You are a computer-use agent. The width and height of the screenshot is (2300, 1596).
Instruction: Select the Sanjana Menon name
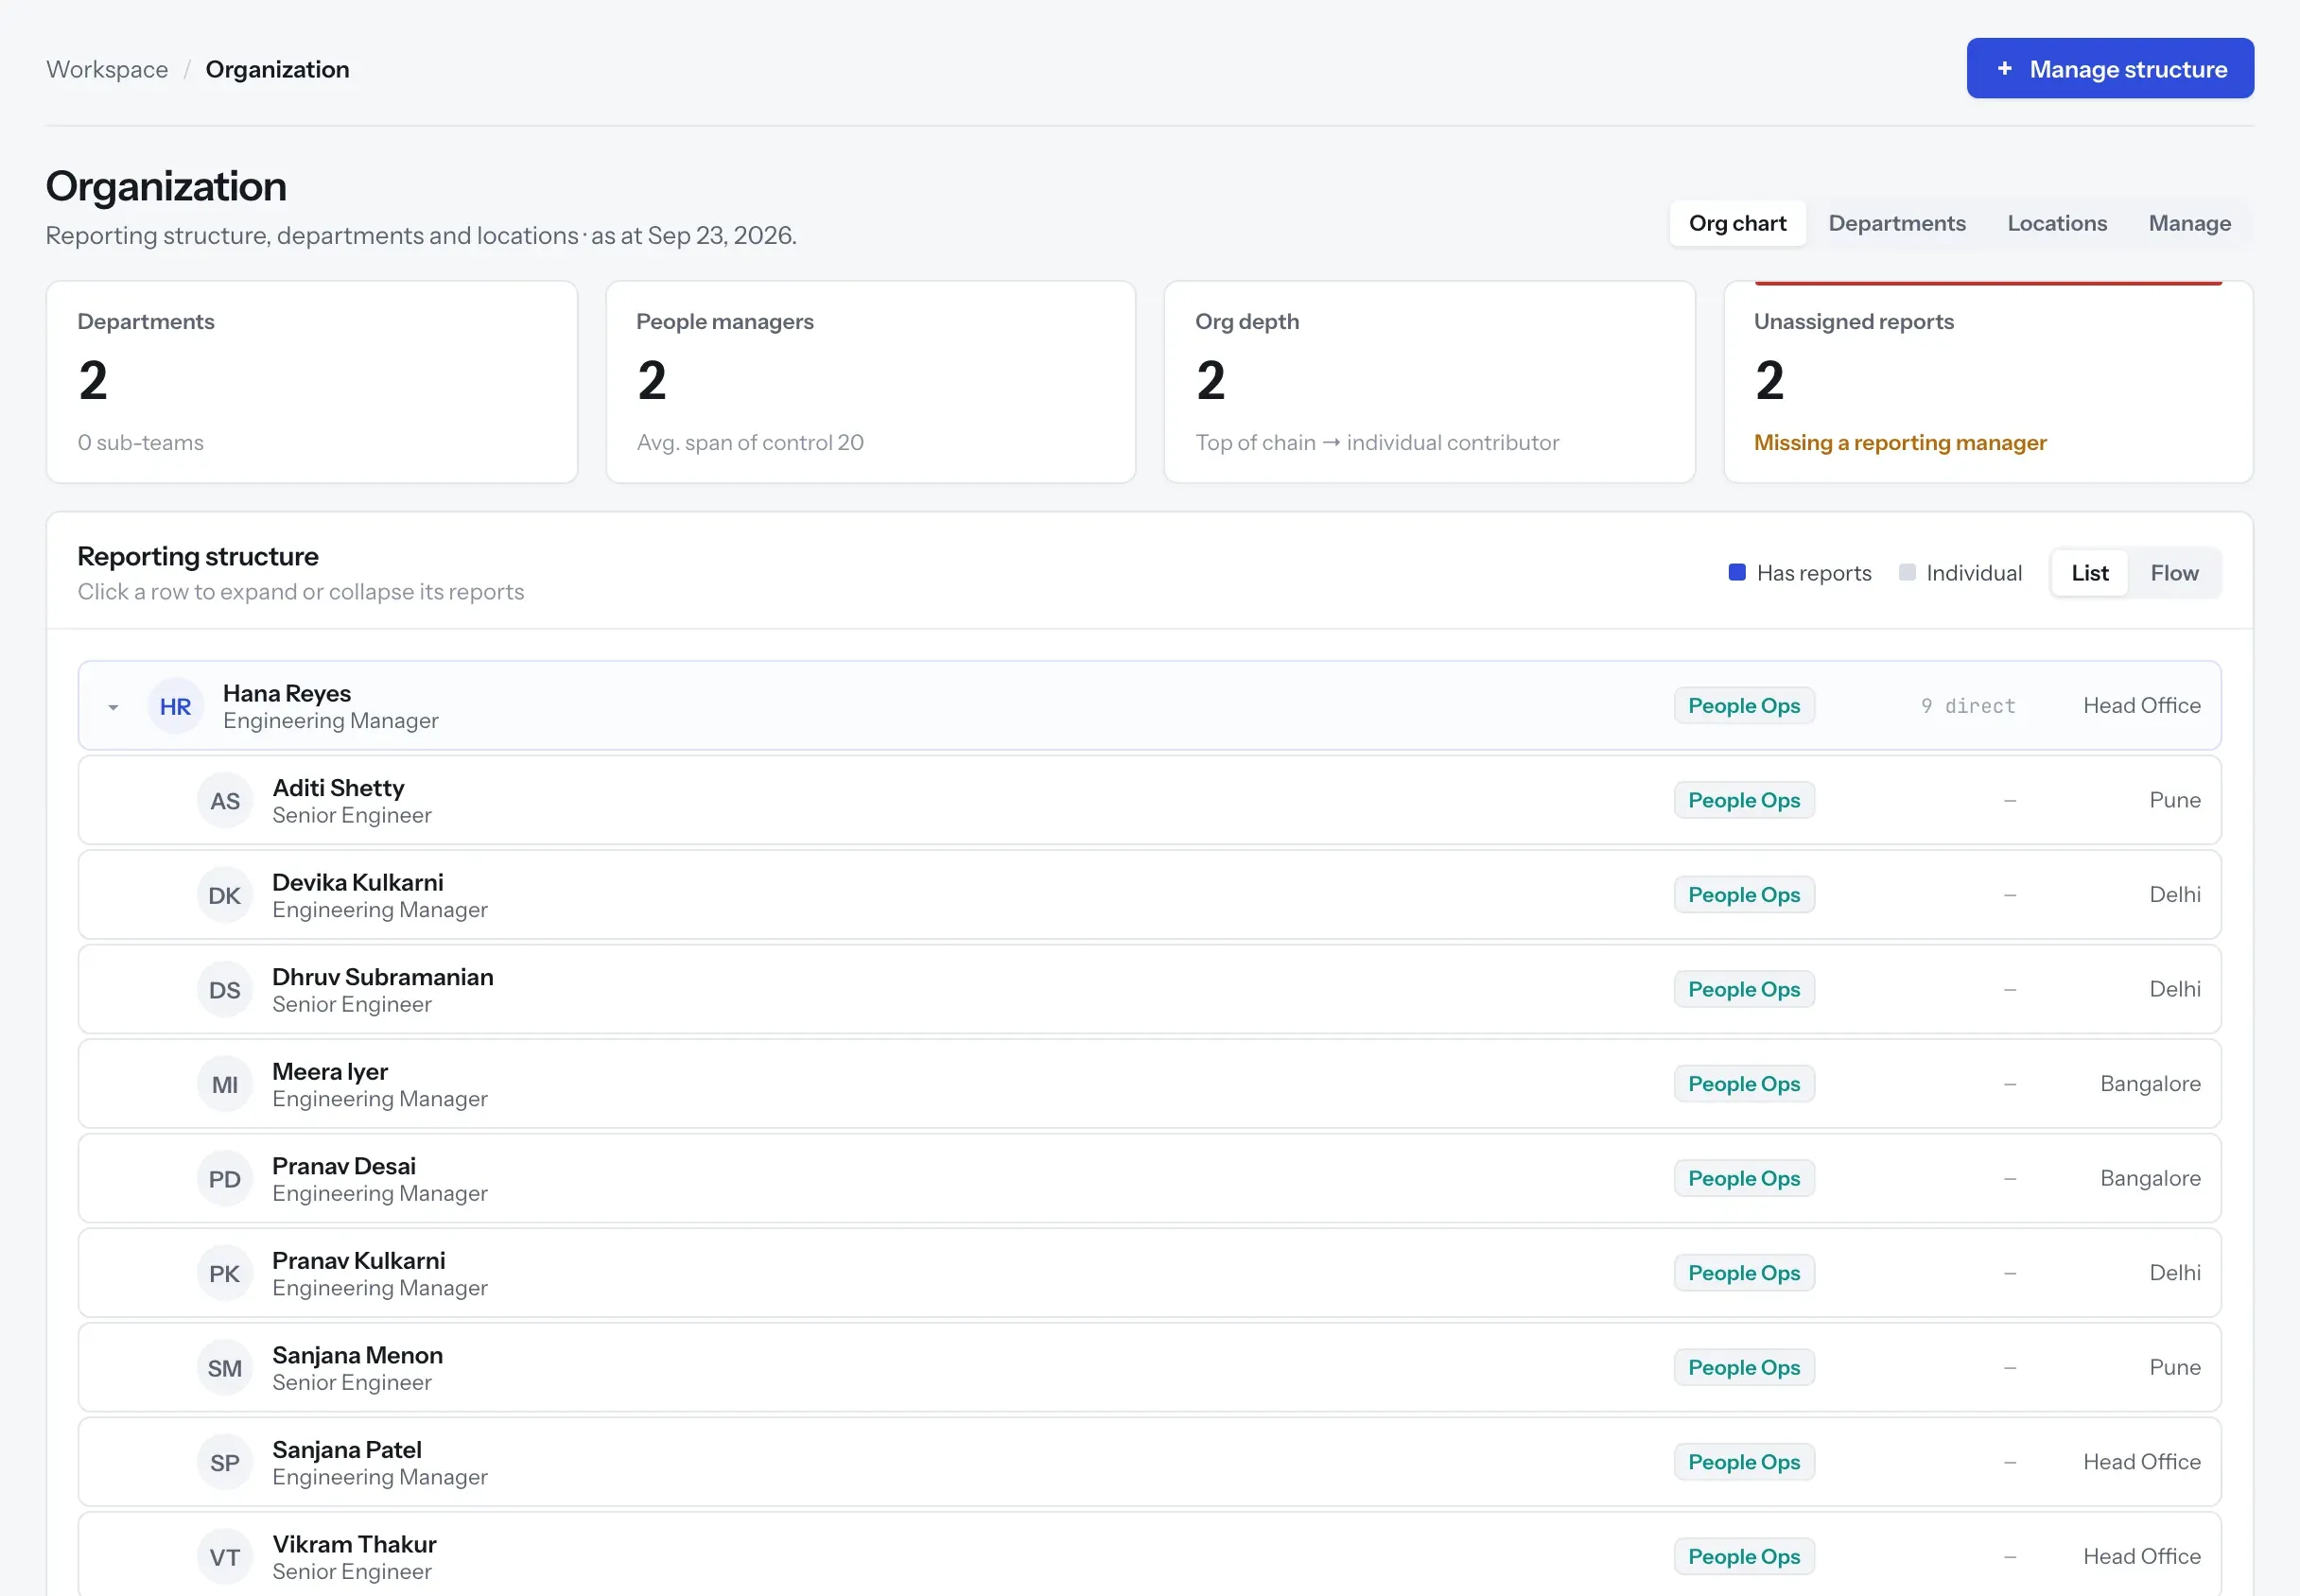click(x=357, y=1355)
